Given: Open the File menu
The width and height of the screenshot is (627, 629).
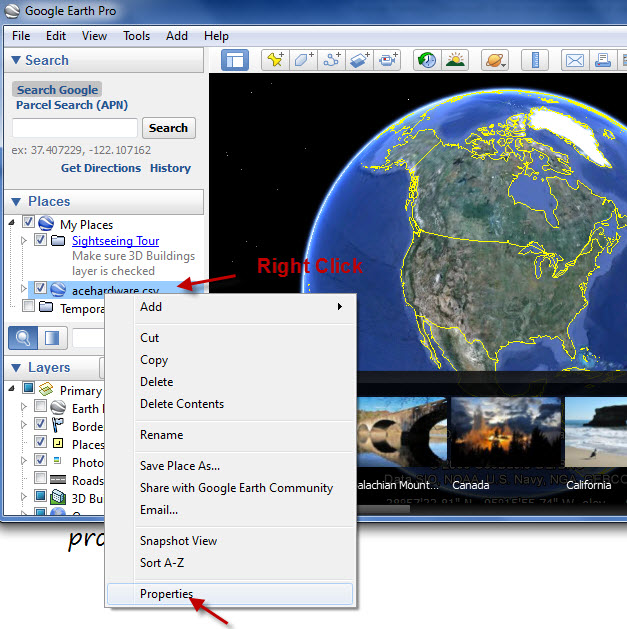Looking at the screenshot, I should [21, 36].
